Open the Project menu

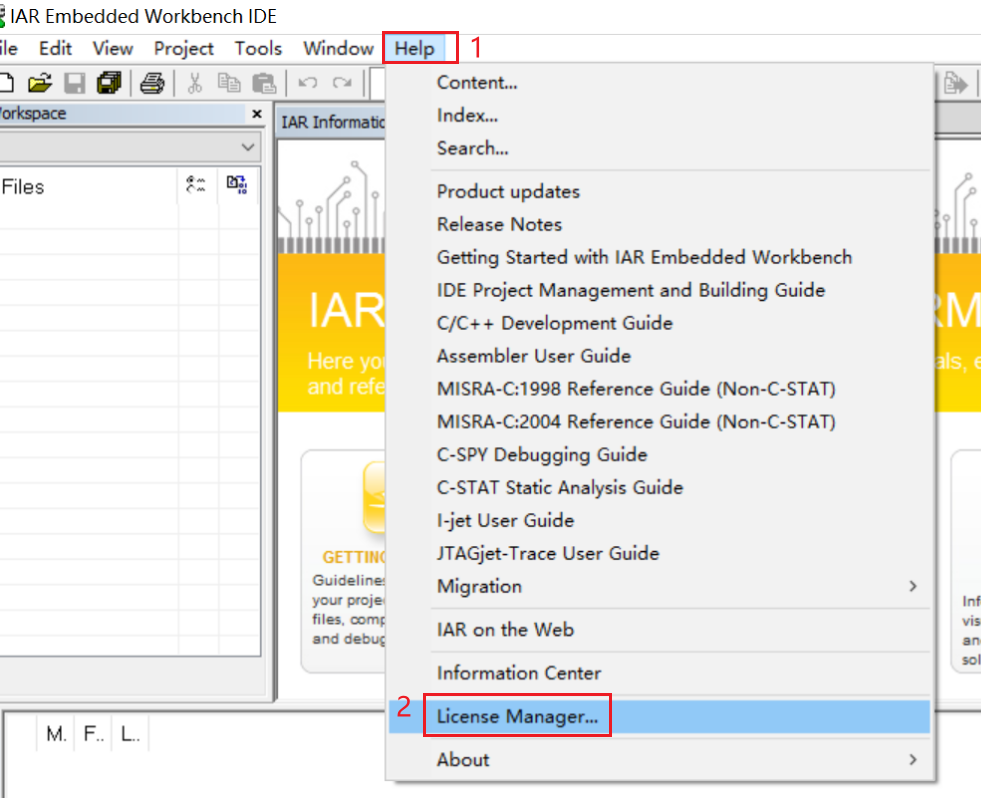click(x=183, y=48)
